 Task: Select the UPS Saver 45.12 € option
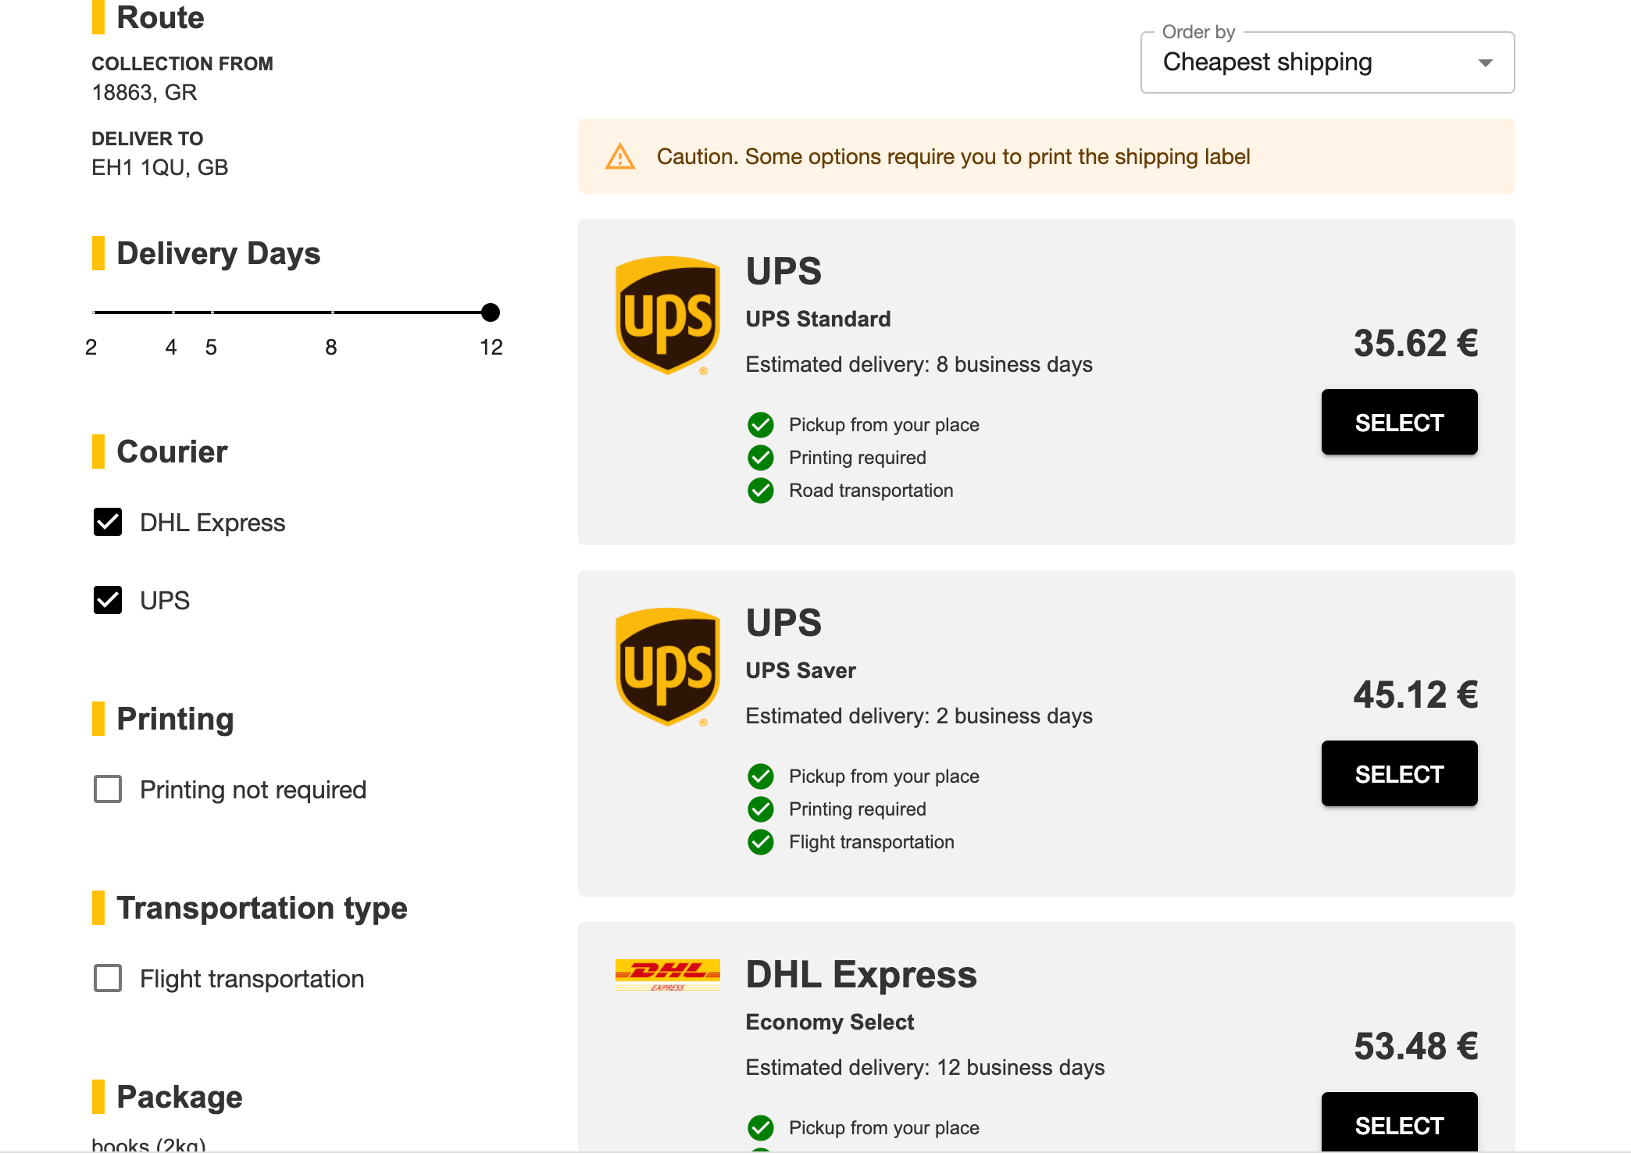point(1399,774)
